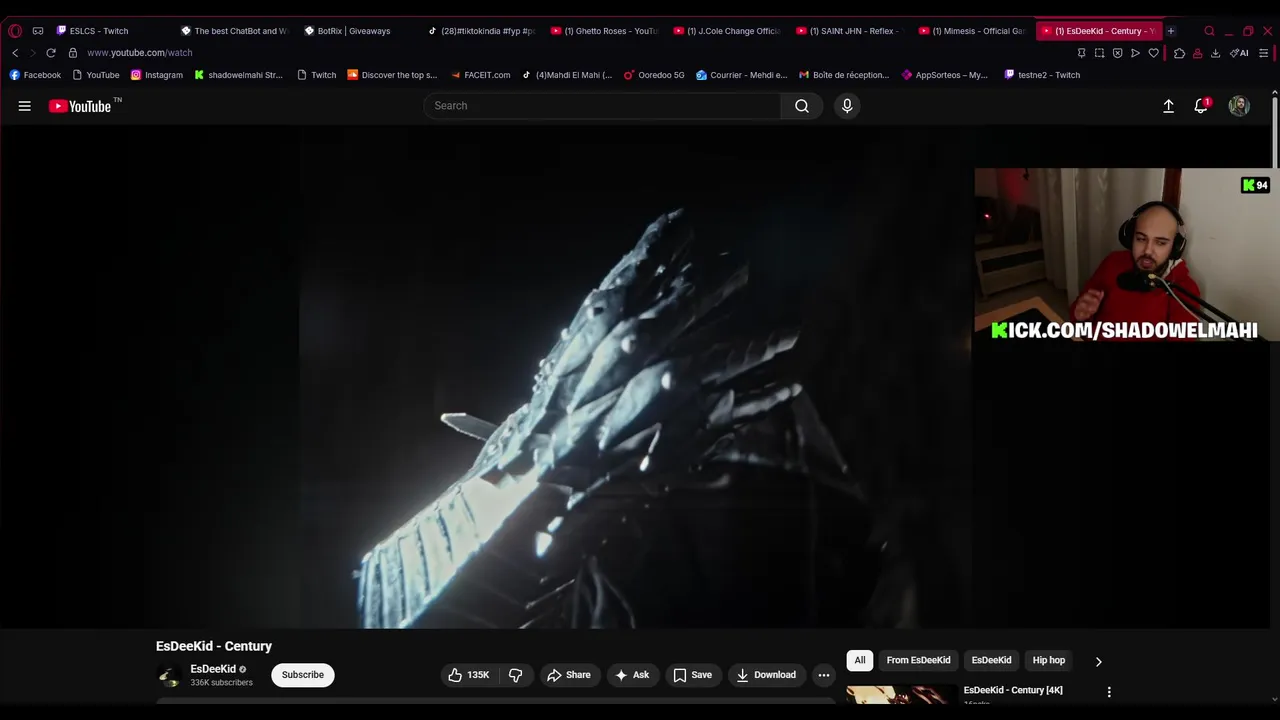Open the Opera AI assistant
Image resolution: width=1280 pixels, height=720 pixels.
[1239, 53]
